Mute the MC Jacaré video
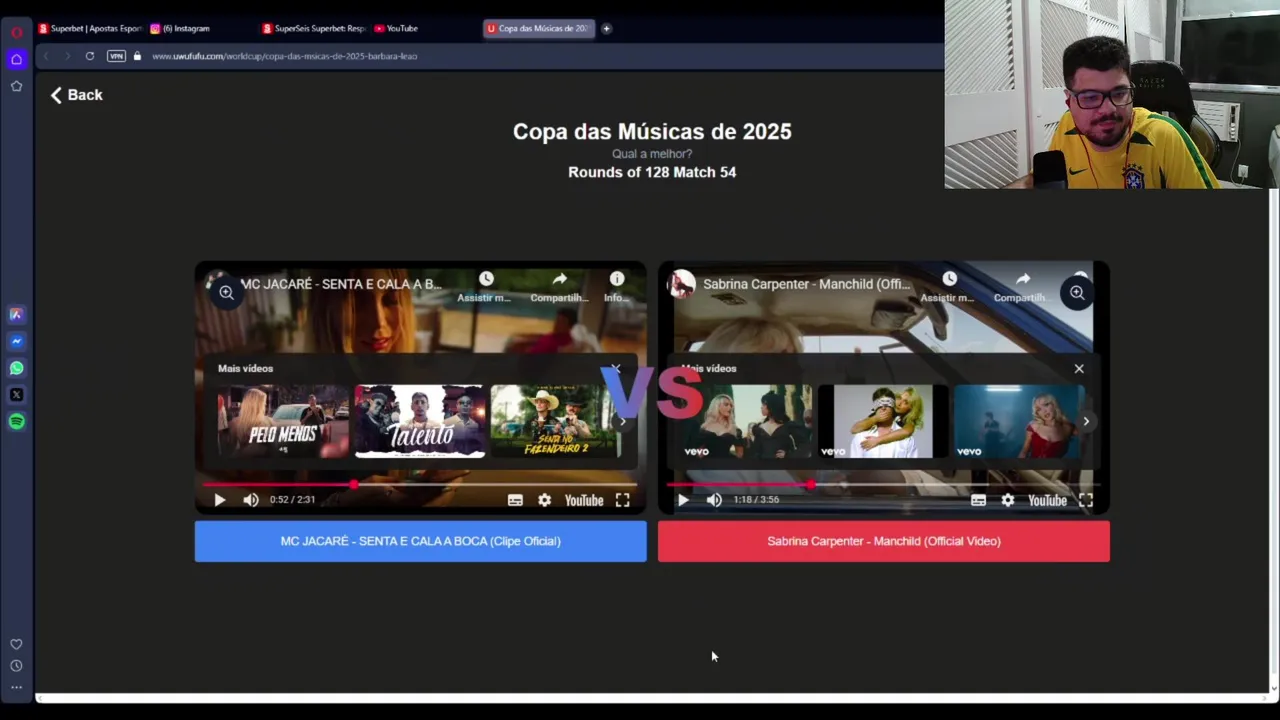1280x720 pixels. pyautogui.click(x=251, y=500)
